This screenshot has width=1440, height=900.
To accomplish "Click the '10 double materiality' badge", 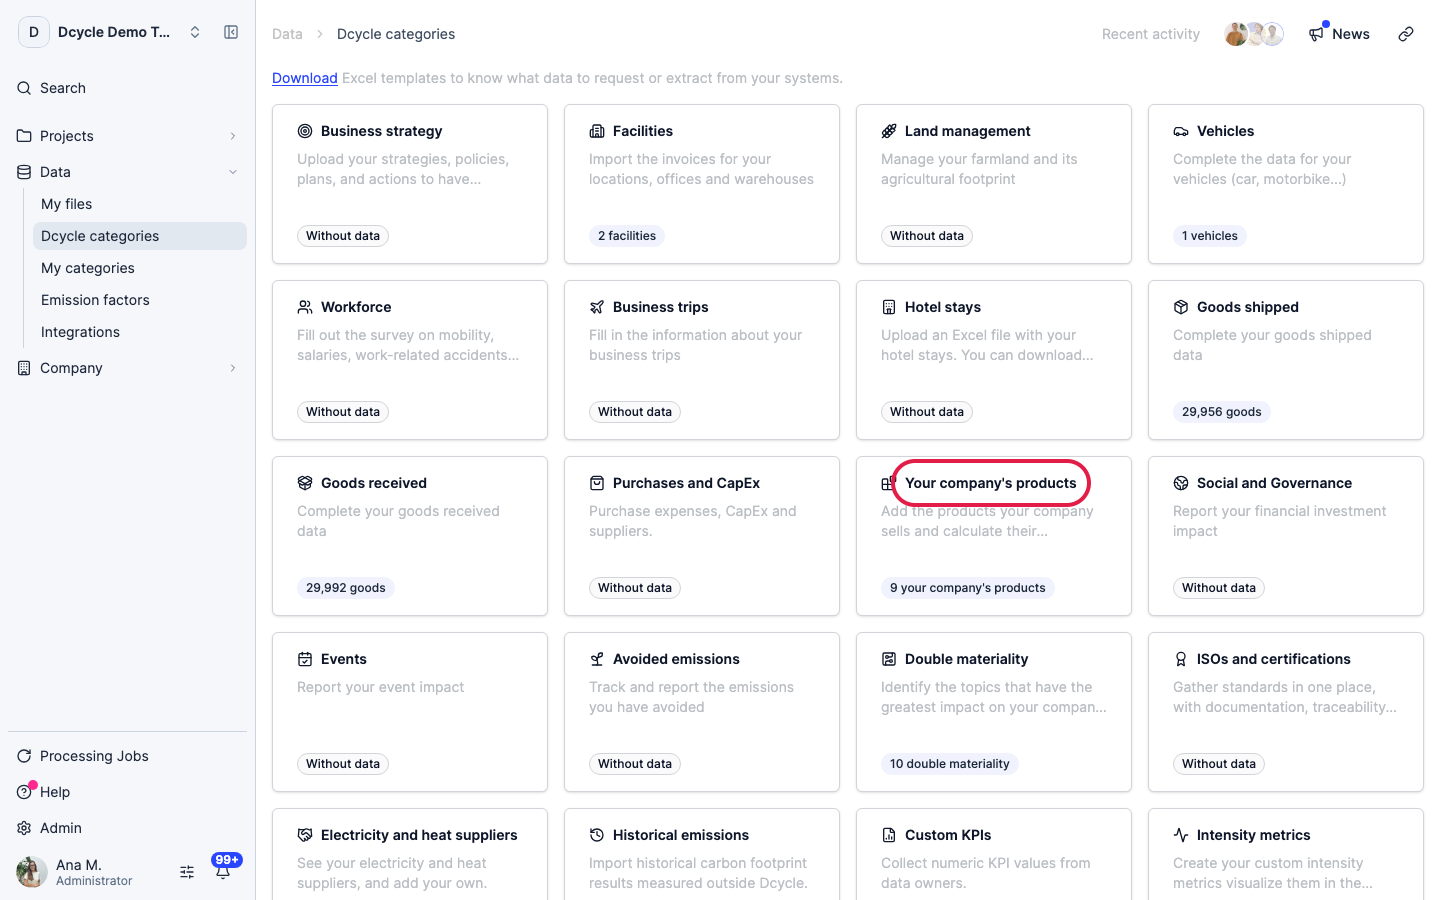I will click(x=950, y=764).
